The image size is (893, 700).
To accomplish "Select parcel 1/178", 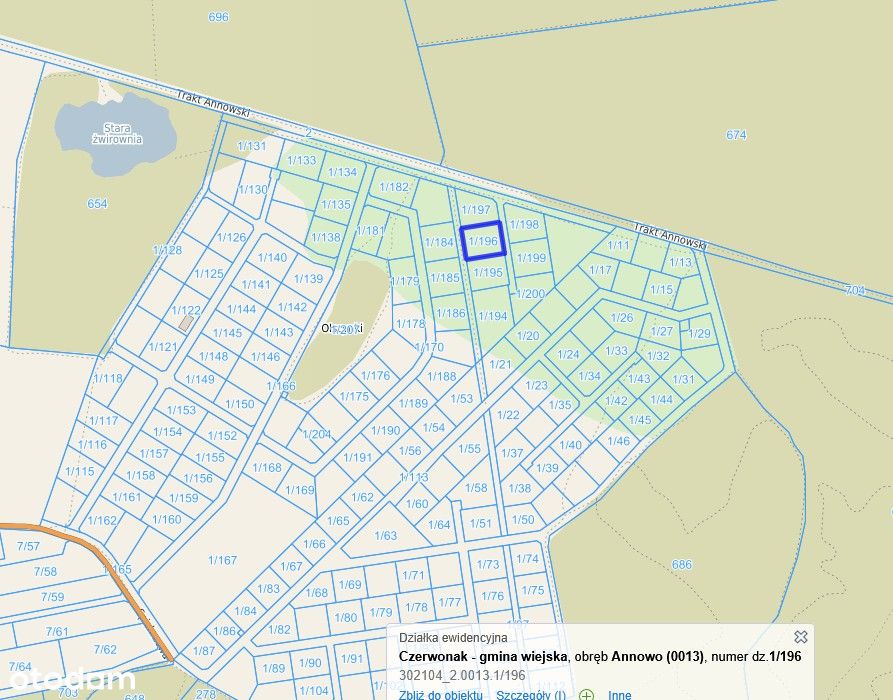I will [410, 324].
